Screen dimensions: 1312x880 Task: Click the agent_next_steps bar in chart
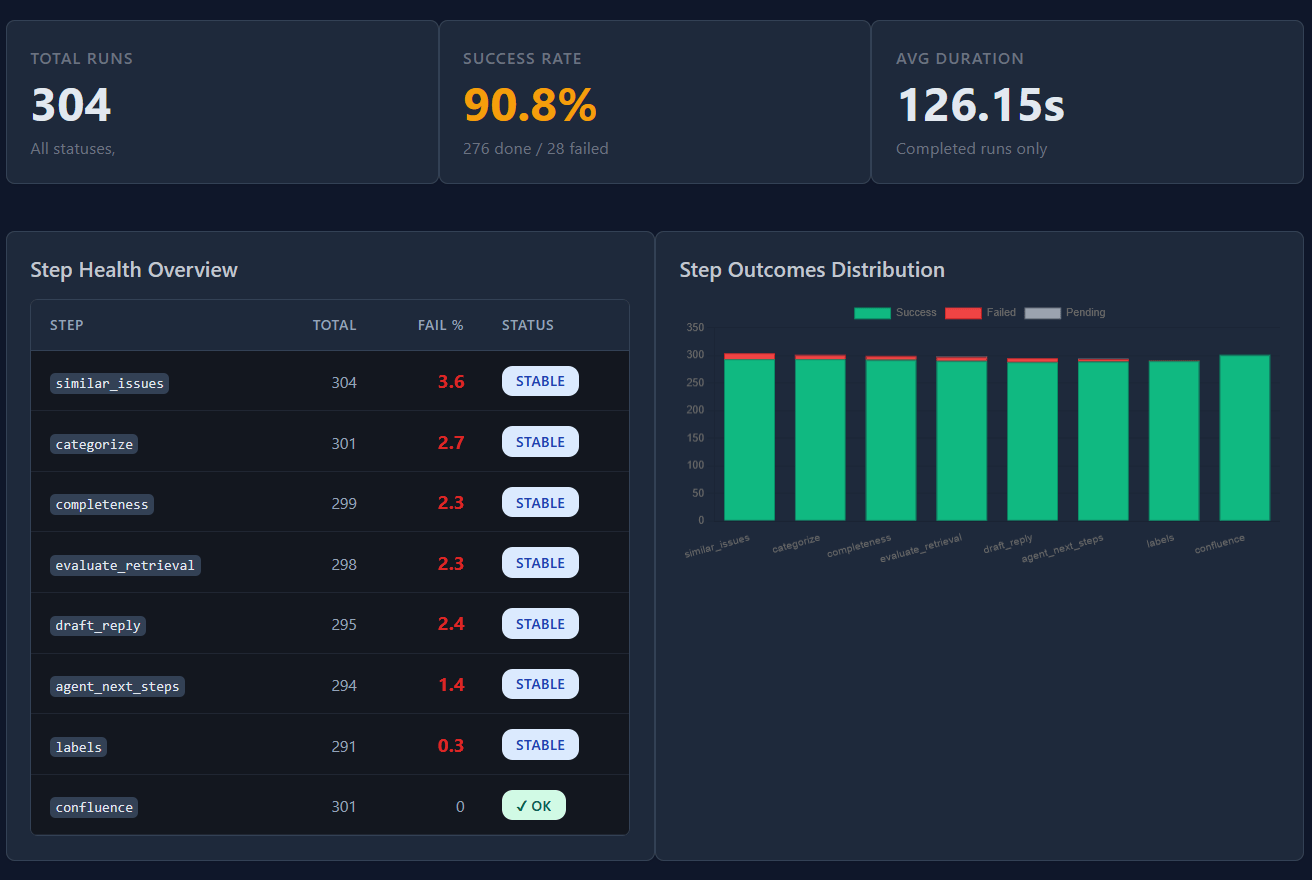[x=1103, y=439]
